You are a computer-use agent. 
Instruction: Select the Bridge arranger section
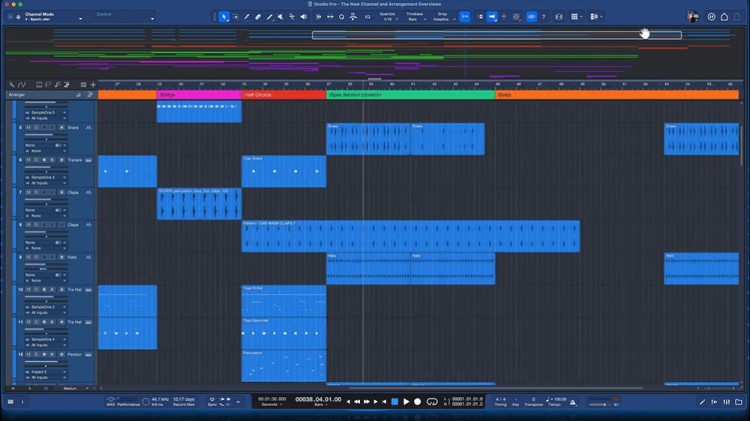[198, 94]
